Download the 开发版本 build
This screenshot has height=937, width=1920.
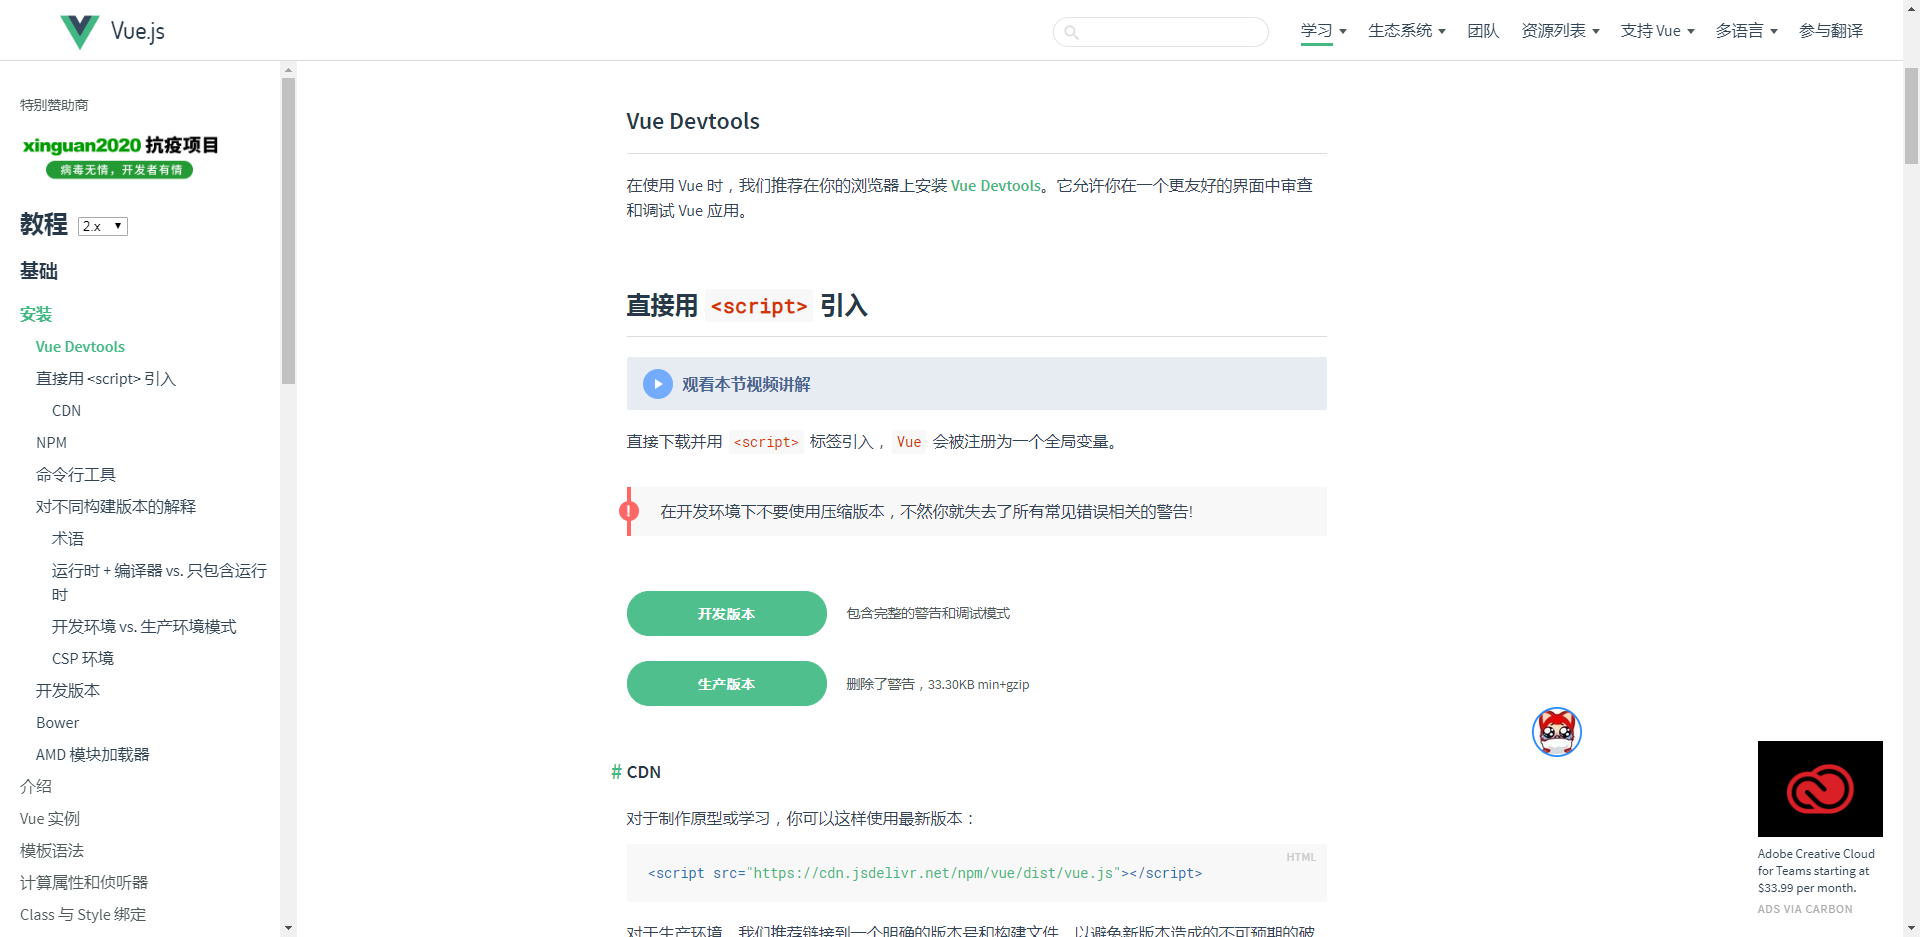click(726, 613)
